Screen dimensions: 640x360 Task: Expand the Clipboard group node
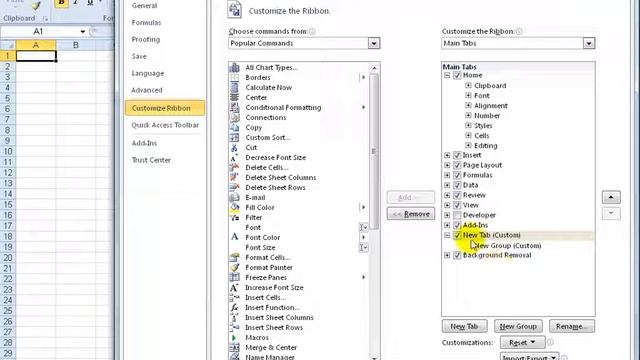[x=468, y=85]
